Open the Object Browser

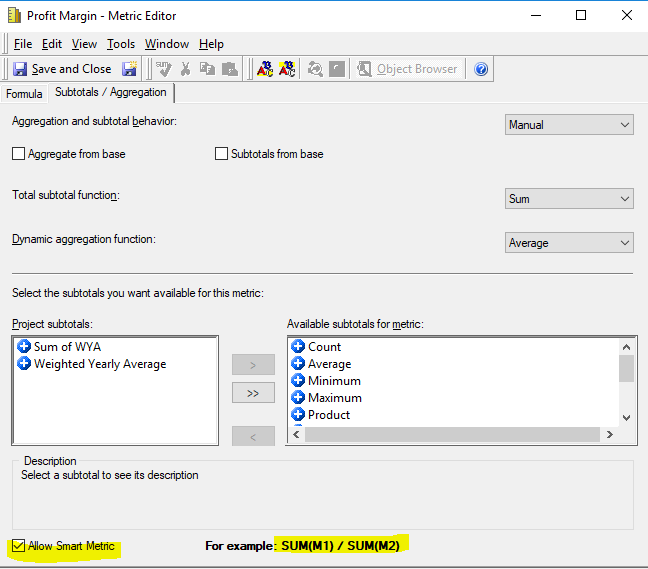[x=408, y=69]
